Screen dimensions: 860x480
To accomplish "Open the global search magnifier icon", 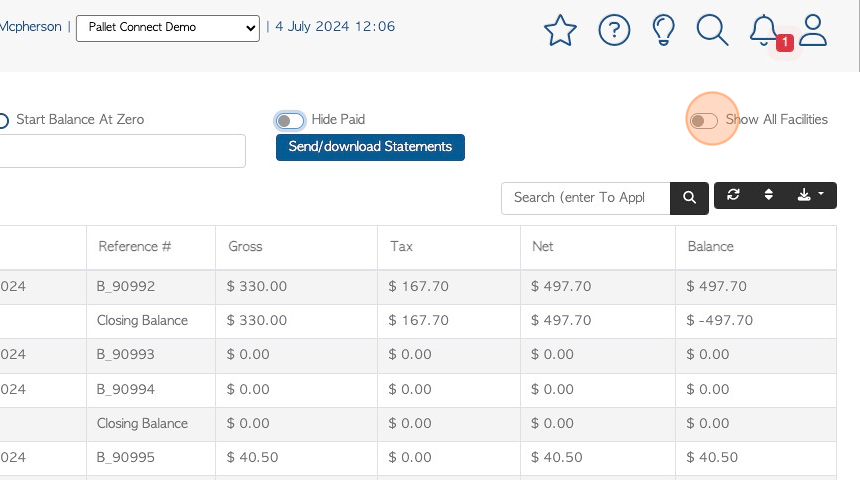I will (x=712, y=30).
